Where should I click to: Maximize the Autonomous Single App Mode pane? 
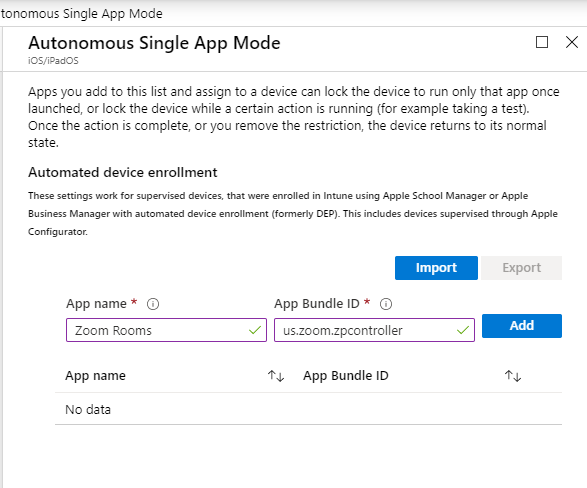[x=542, y=42]
